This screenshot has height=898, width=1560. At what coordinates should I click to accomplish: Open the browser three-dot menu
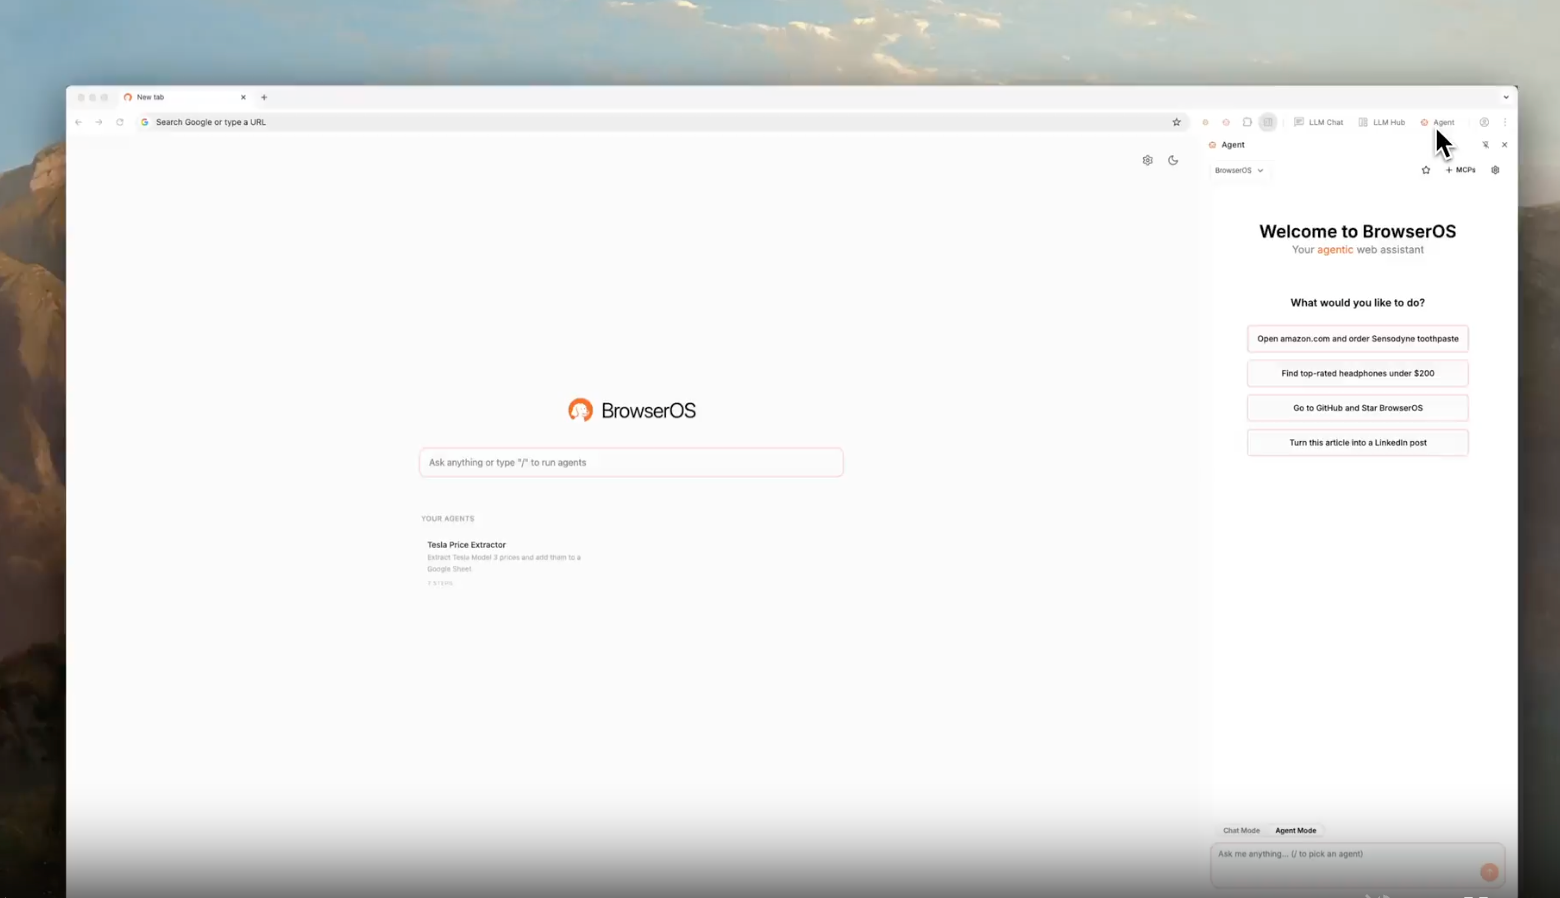click(1504, 122)
